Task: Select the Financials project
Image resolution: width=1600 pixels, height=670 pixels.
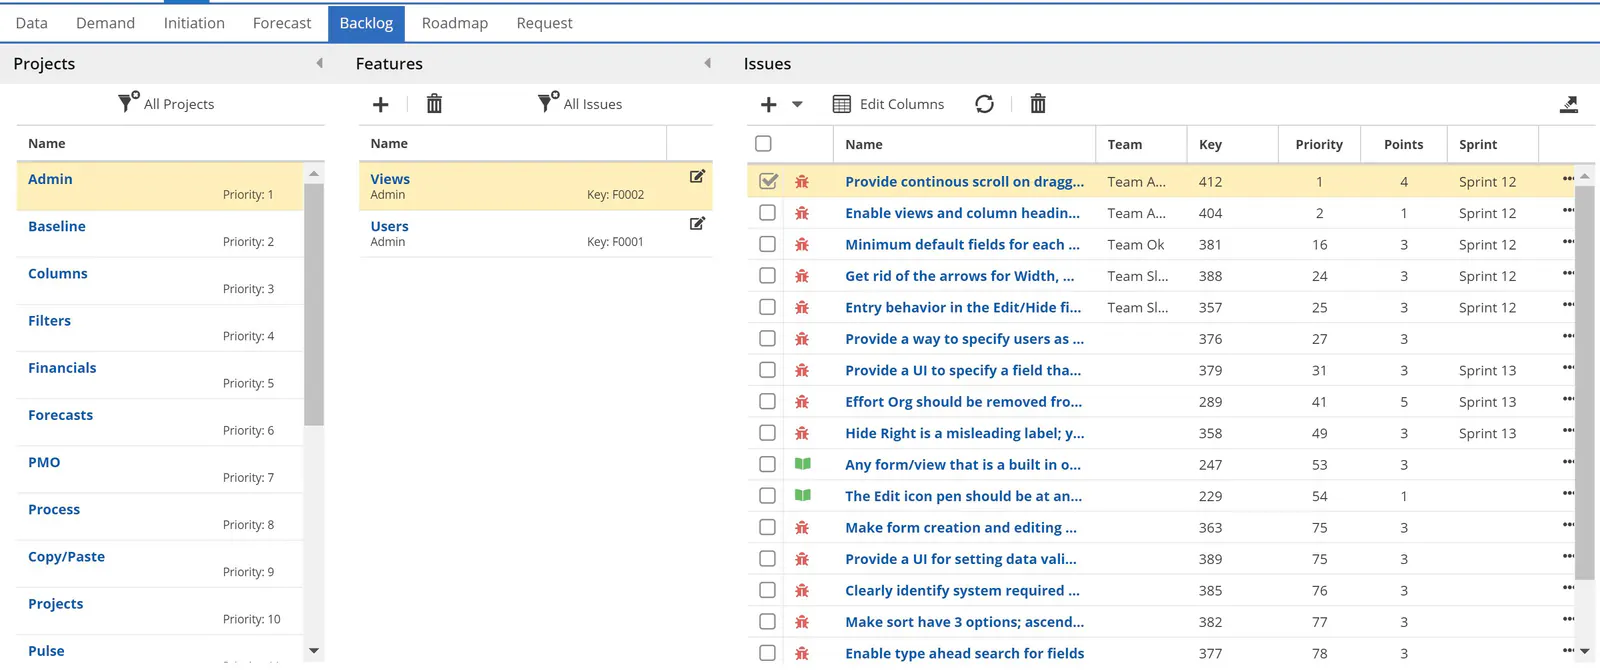Action: (x=160, y=375)
